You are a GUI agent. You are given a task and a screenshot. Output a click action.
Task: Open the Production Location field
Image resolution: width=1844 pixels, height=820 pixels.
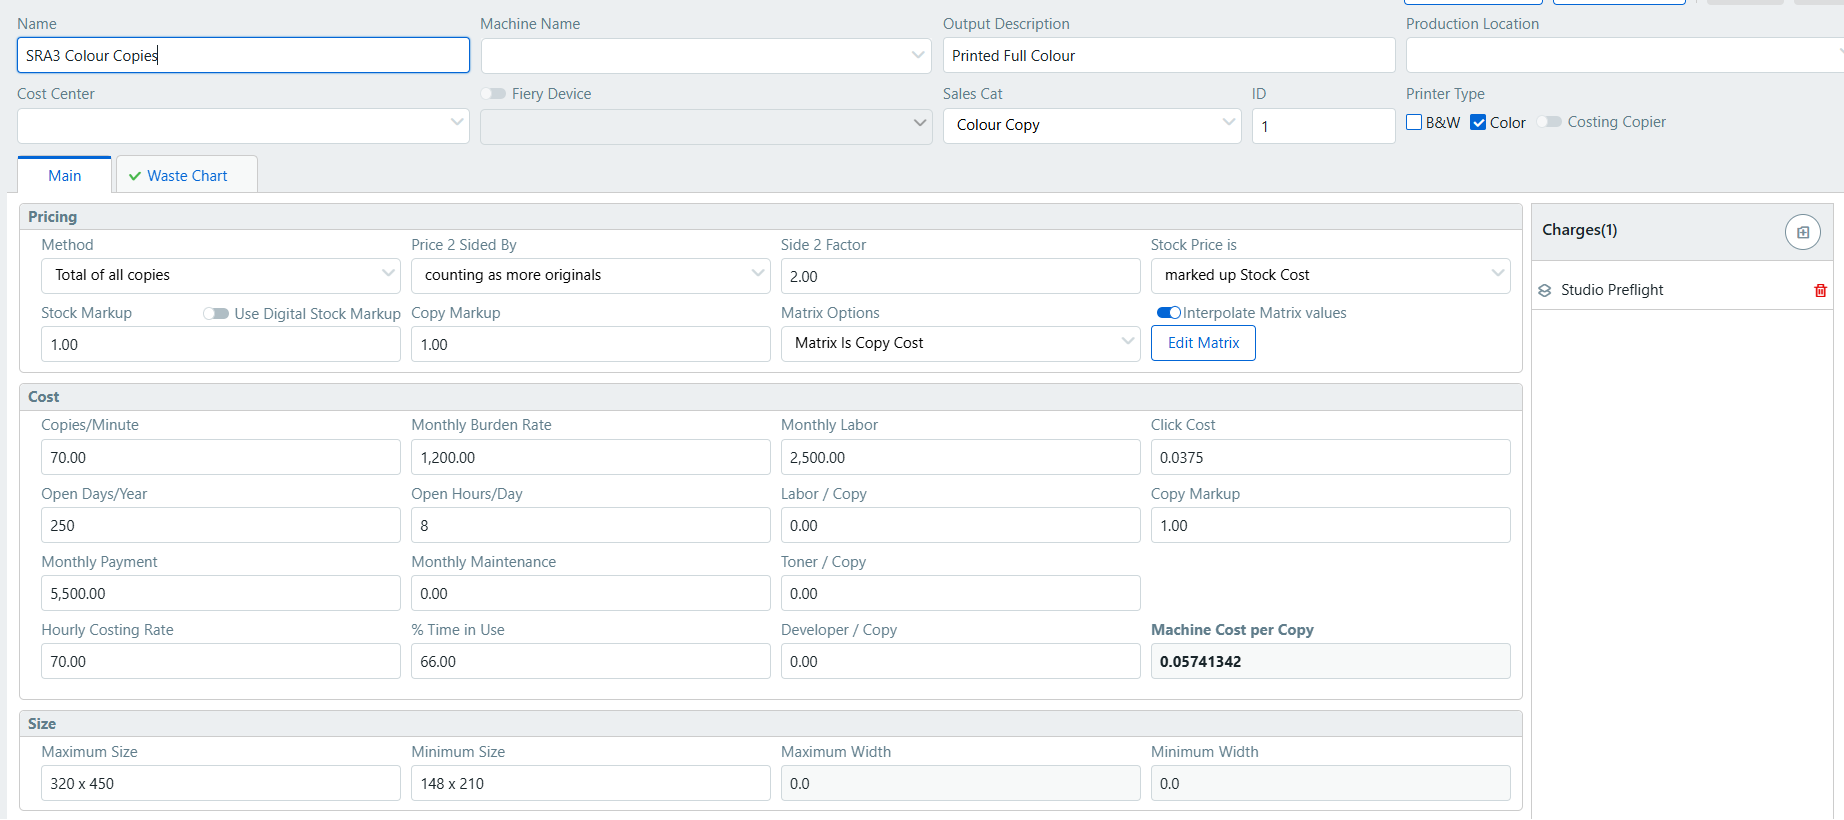1624,56
